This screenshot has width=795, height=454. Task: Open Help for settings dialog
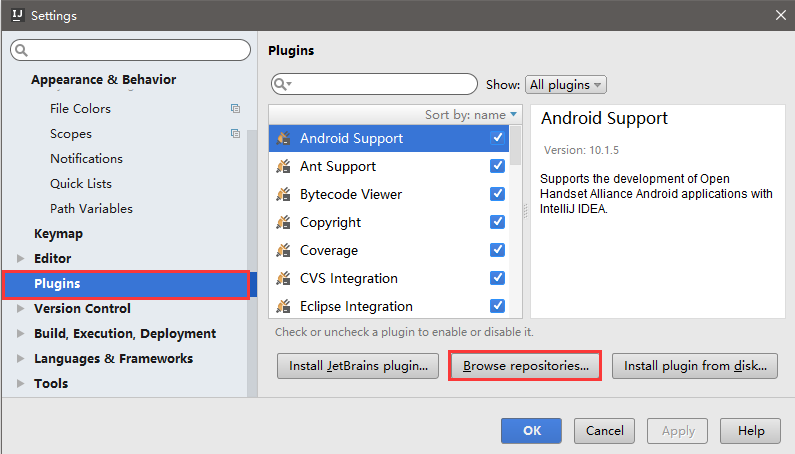point(750,431)
